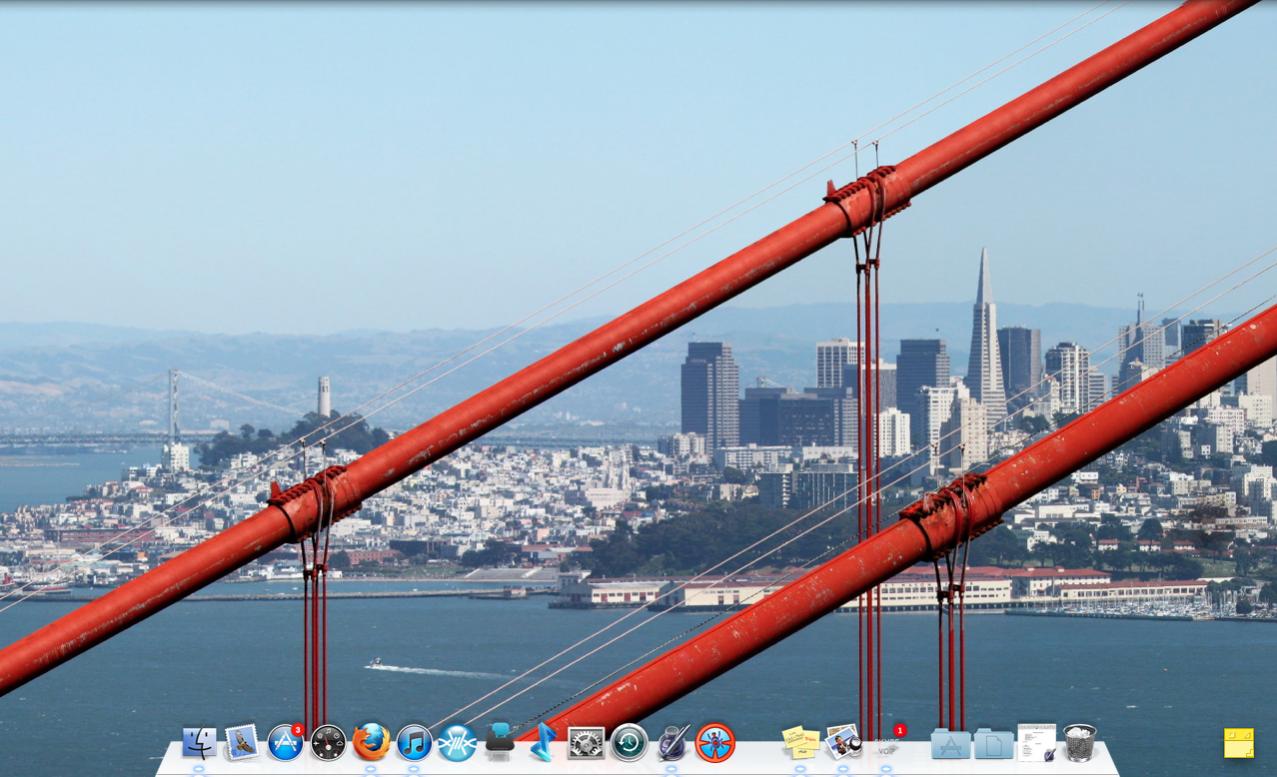Open the red circular figure app icon
The height and width of the screenshot is (777, 1277).
tap(715, 743)
